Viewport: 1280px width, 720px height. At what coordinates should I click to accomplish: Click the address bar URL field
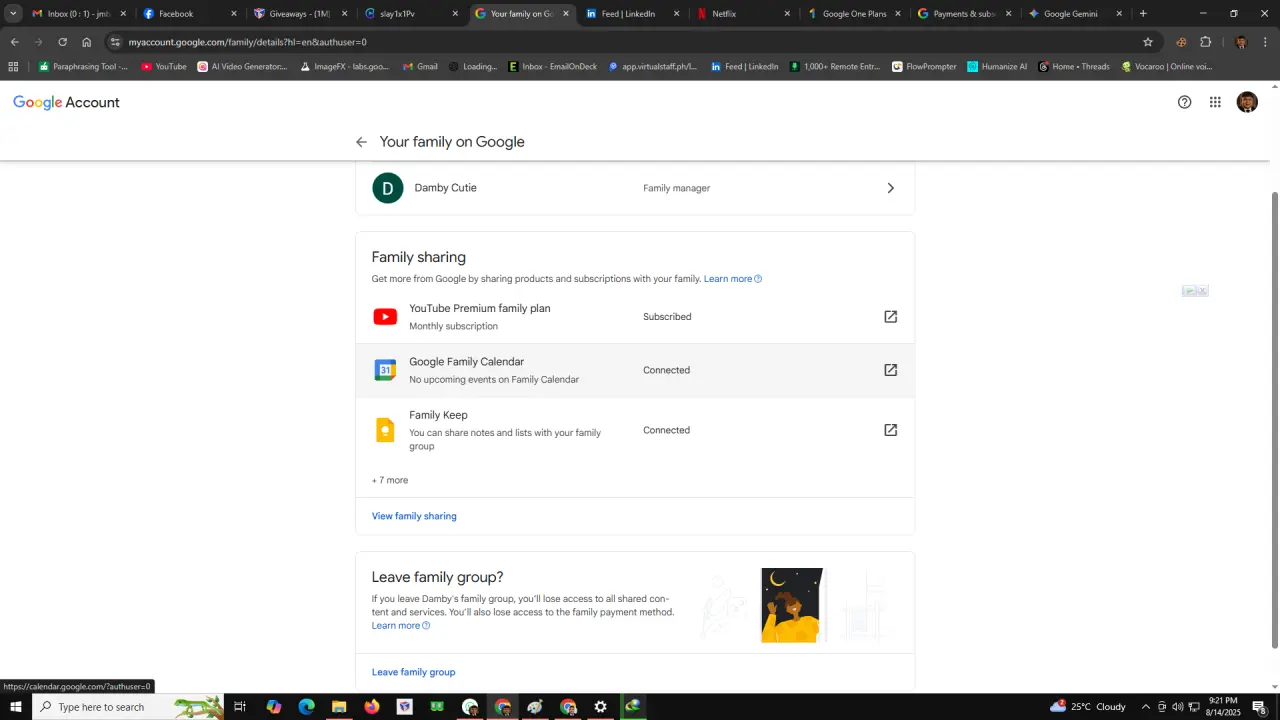pos(630,42)
